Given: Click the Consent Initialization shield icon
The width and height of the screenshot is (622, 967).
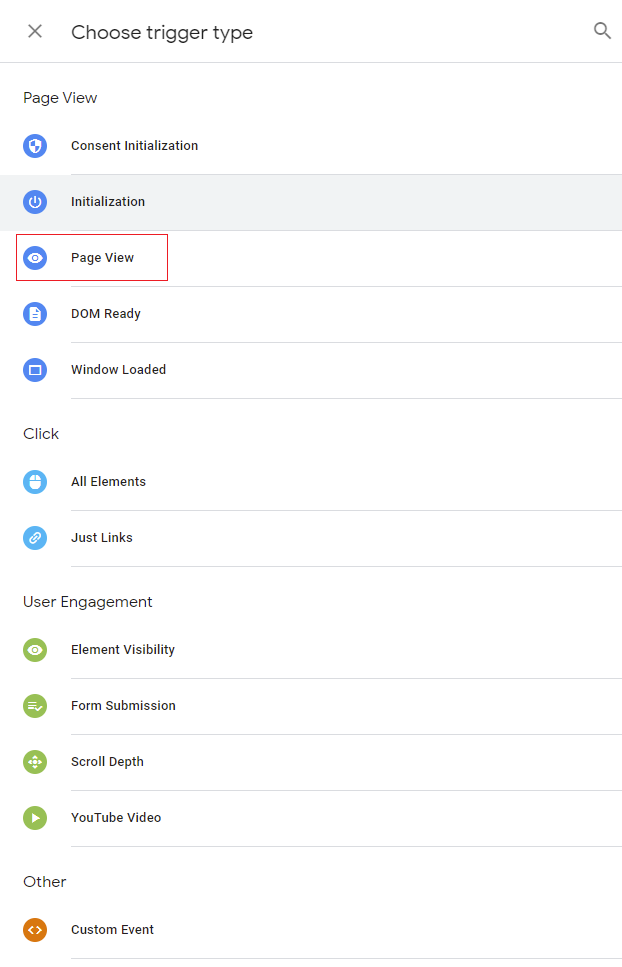Looking at the screenshot, I should point(35,146).
